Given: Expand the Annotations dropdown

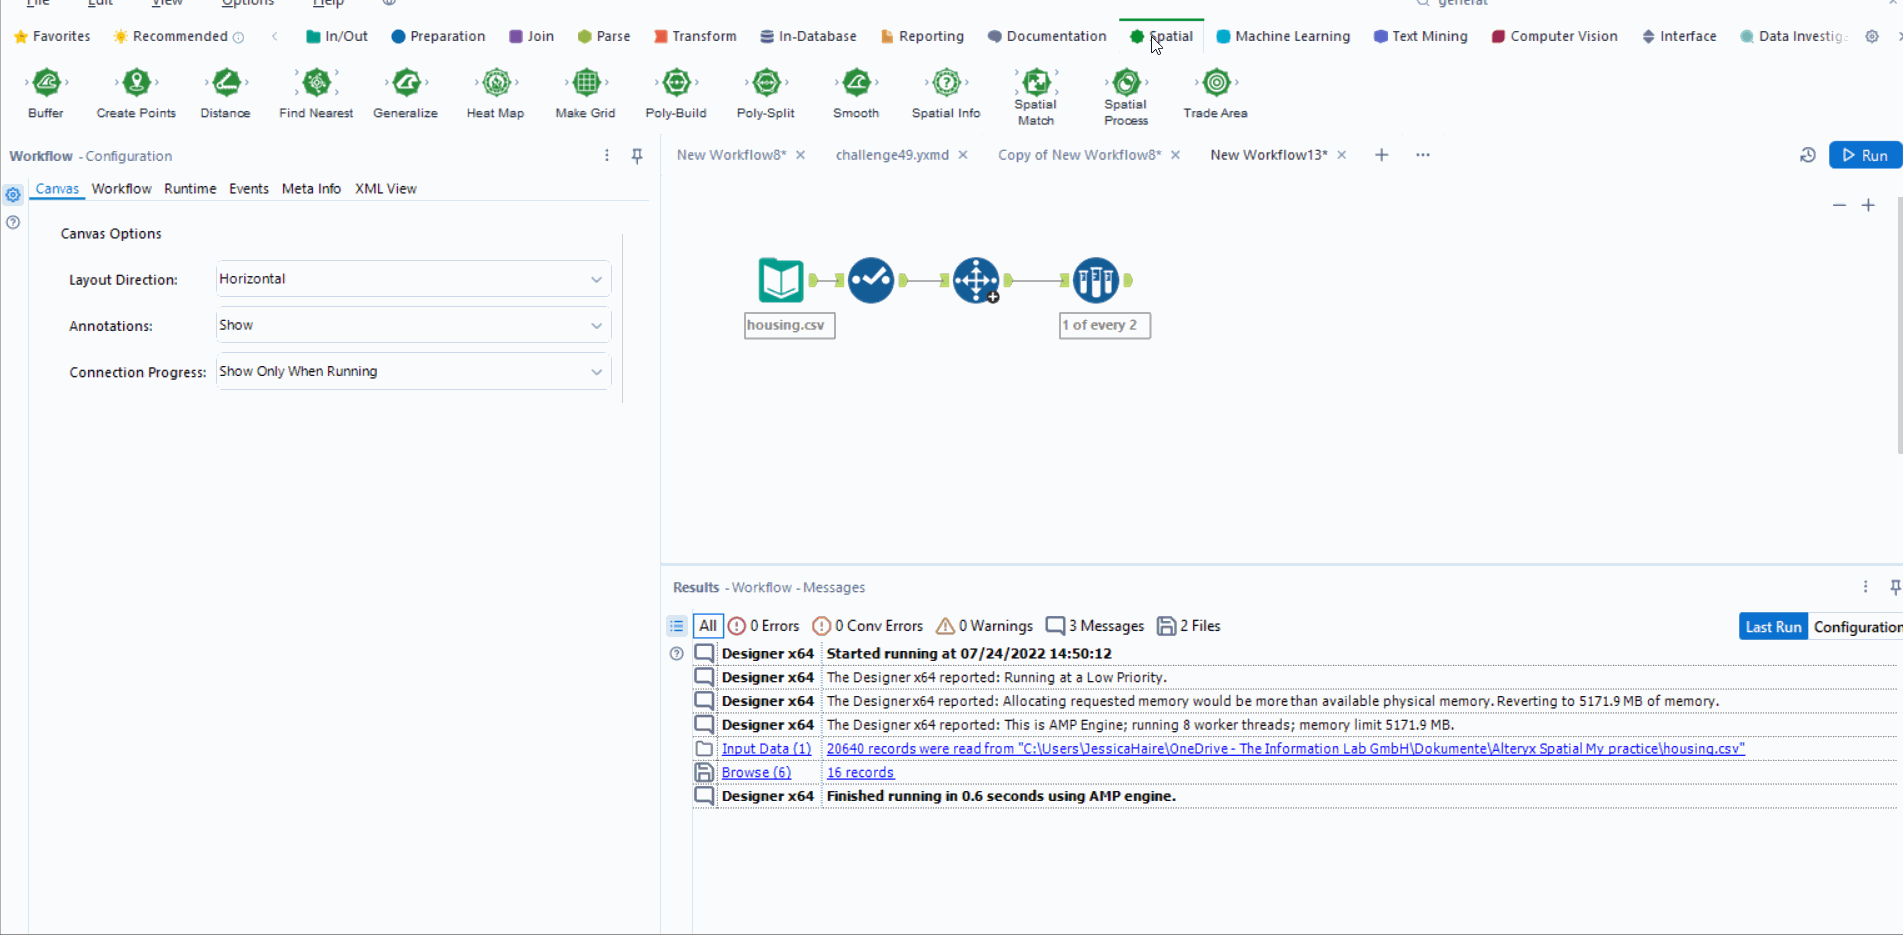Looking at the screenshot, I should pyautogui.click(x=413, y=325).
